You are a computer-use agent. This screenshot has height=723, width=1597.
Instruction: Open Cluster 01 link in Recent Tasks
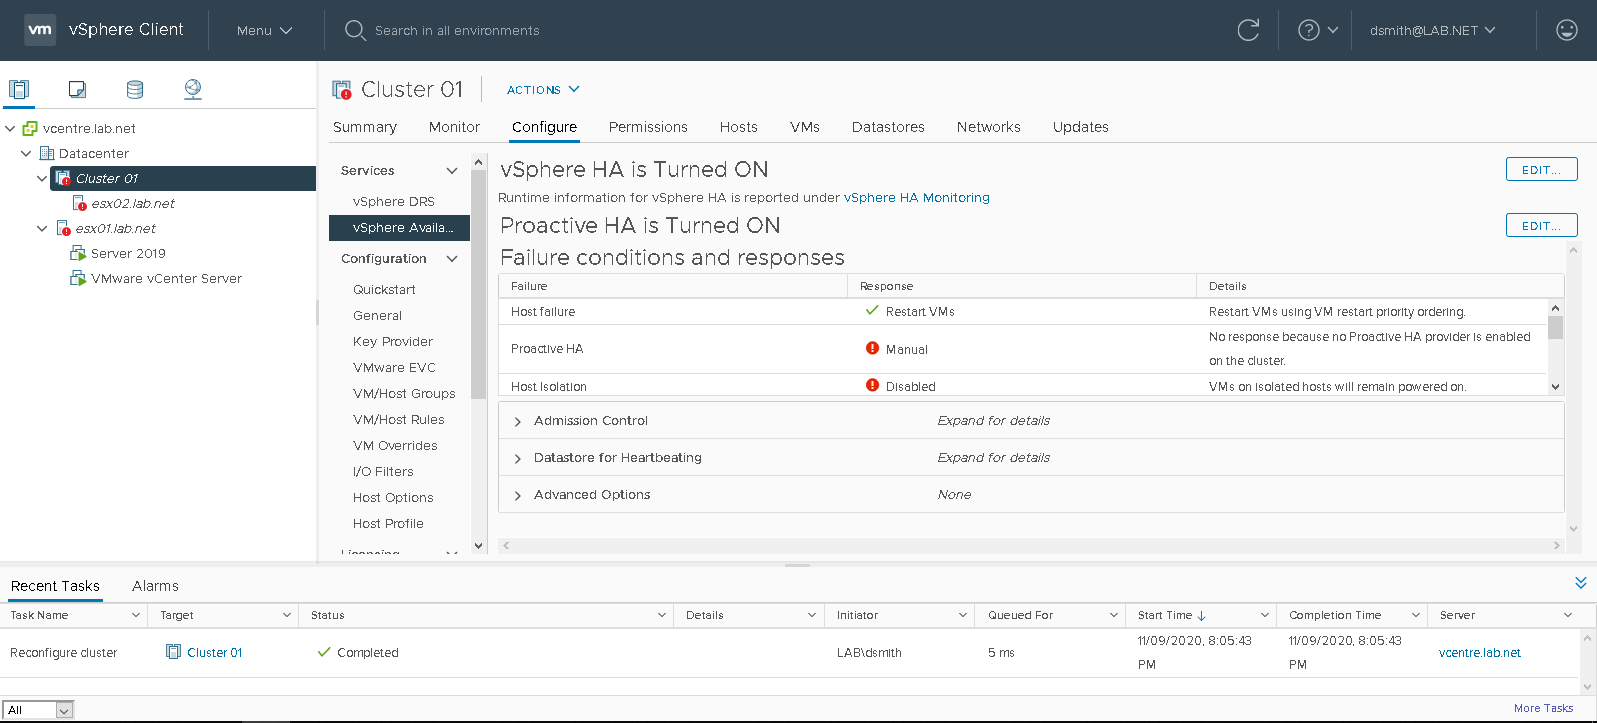click(215, 652)
